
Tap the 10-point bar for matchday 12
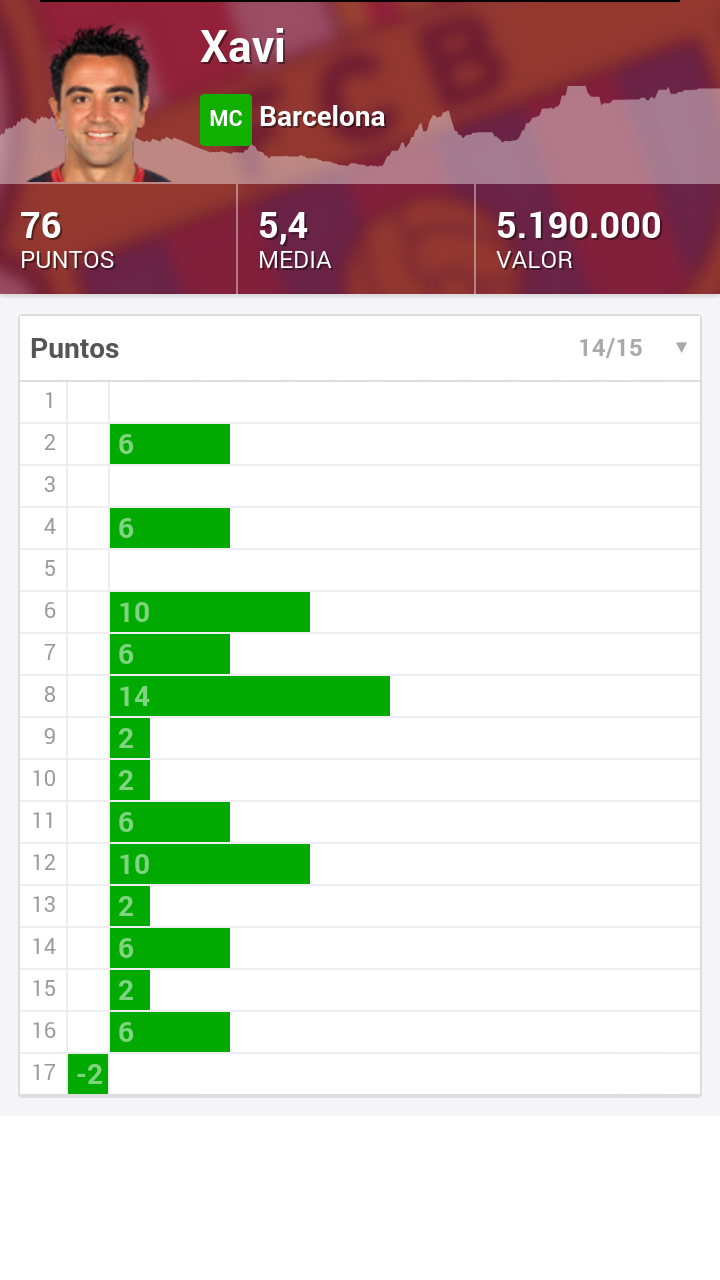[209, 864]
